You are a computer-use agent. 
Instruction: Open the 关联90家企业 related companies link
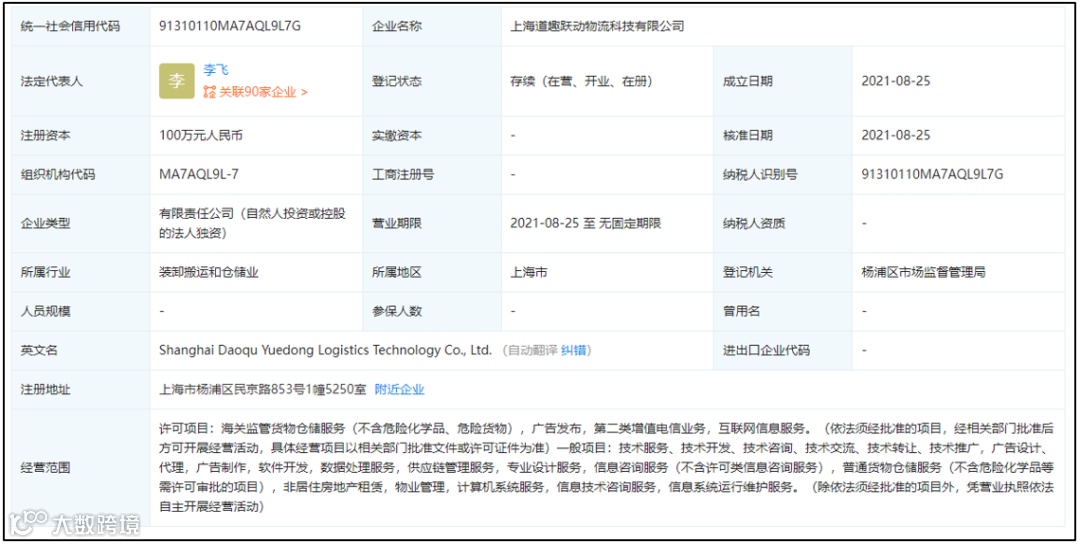[x=256, y=92]
